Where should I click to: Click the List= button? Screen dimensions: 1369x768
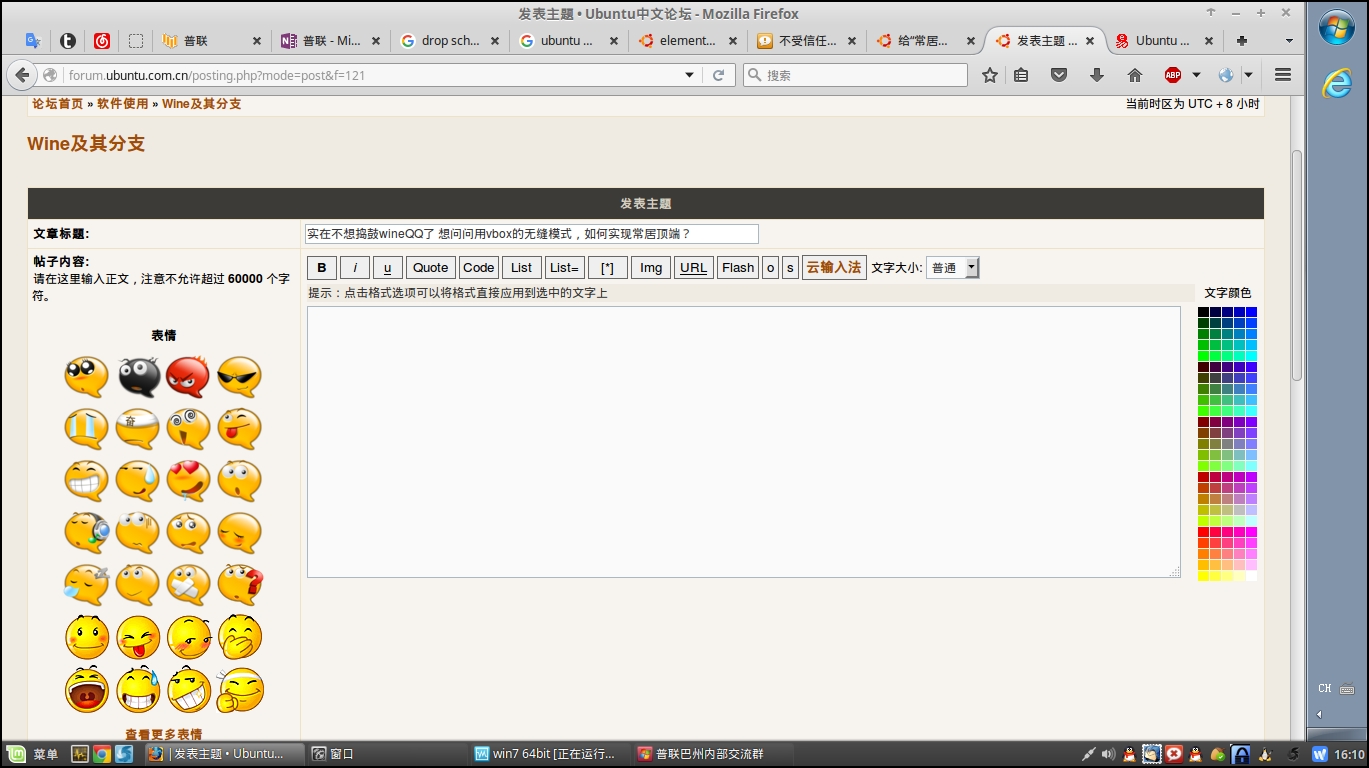coord(565,268)
